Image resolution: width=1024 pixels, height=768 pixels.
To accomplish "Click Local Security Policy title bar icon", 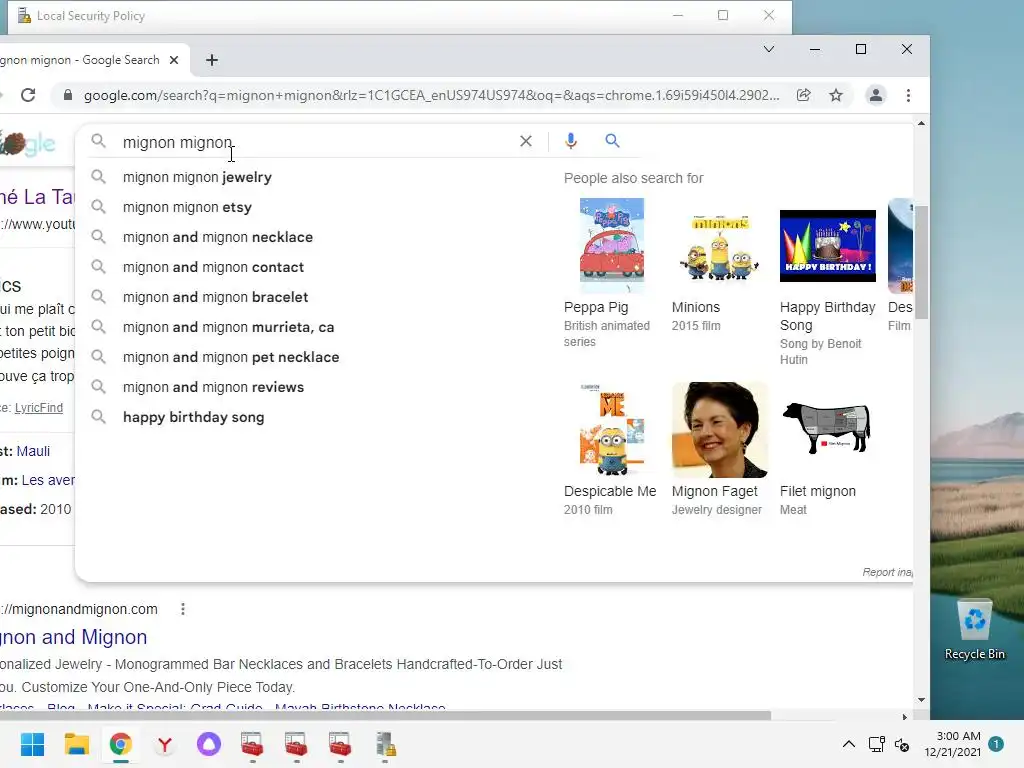I will pos(24,15).
